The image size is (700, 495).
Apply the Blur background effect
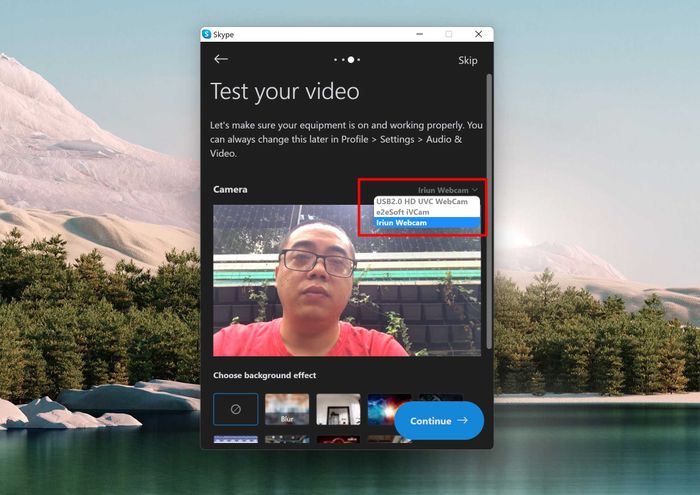[287, 409]
